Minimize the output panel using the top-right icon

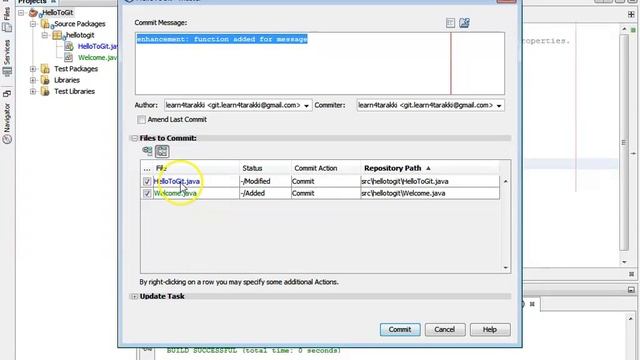point(631,290)
